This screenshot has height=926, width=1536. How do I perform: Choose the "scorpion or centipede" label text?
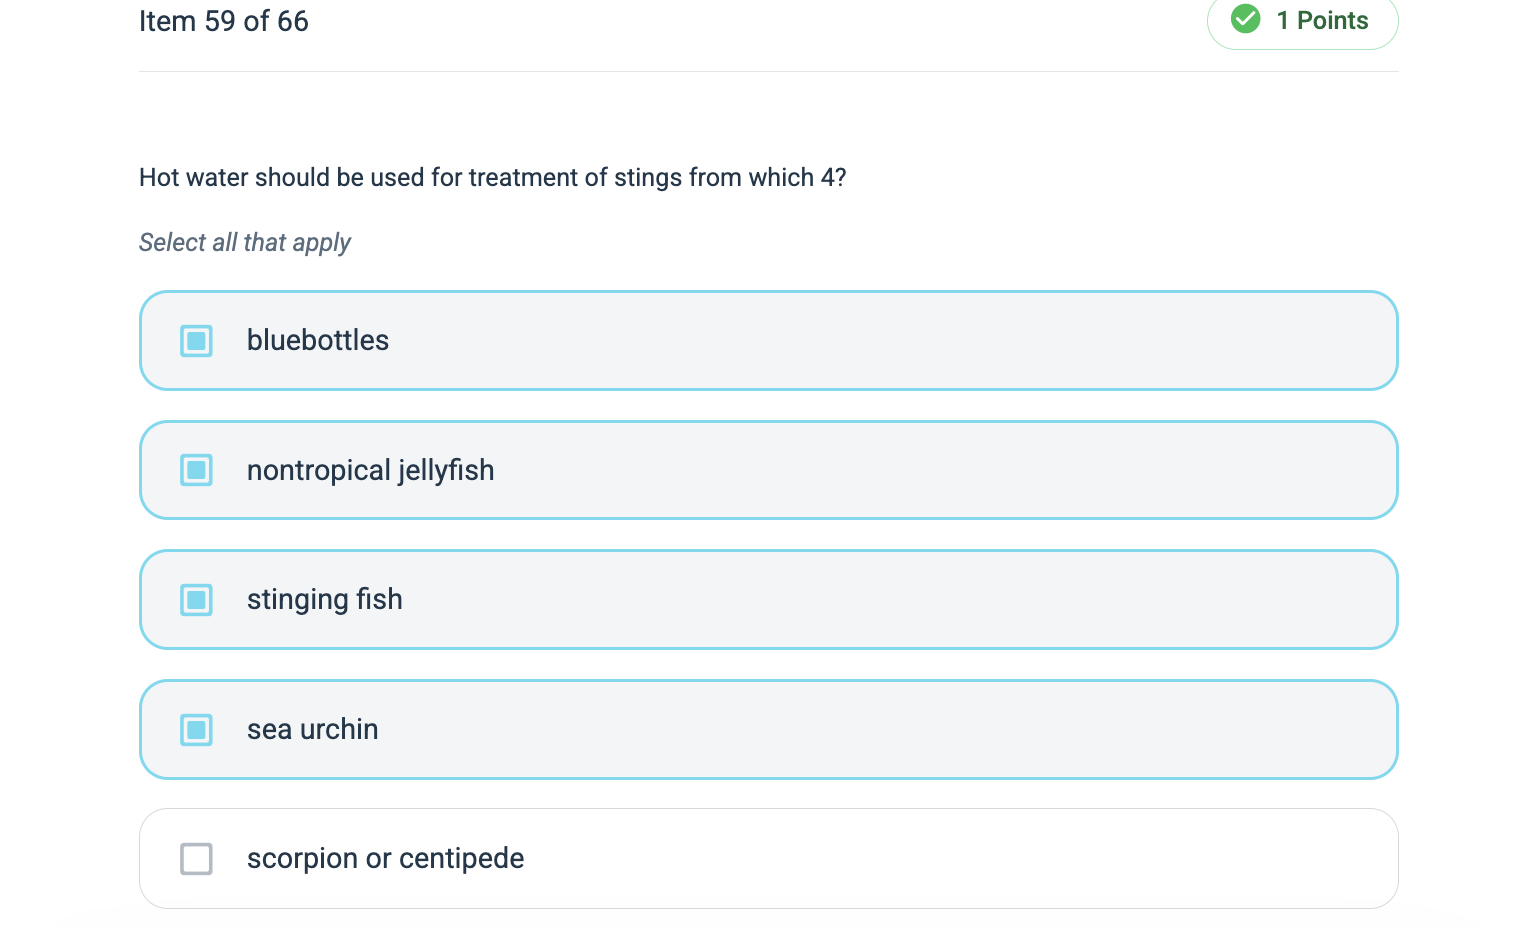point(385,859)
